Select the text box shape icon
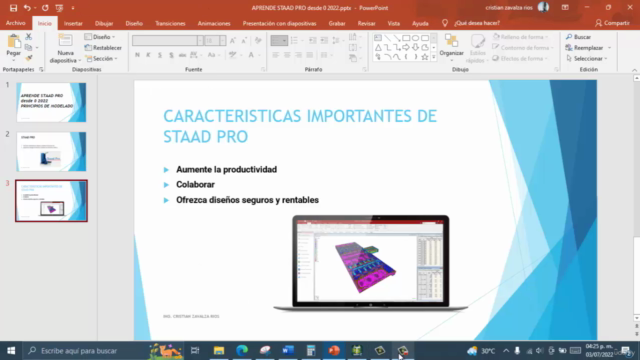The image size is (640, 360). [378, 38]
